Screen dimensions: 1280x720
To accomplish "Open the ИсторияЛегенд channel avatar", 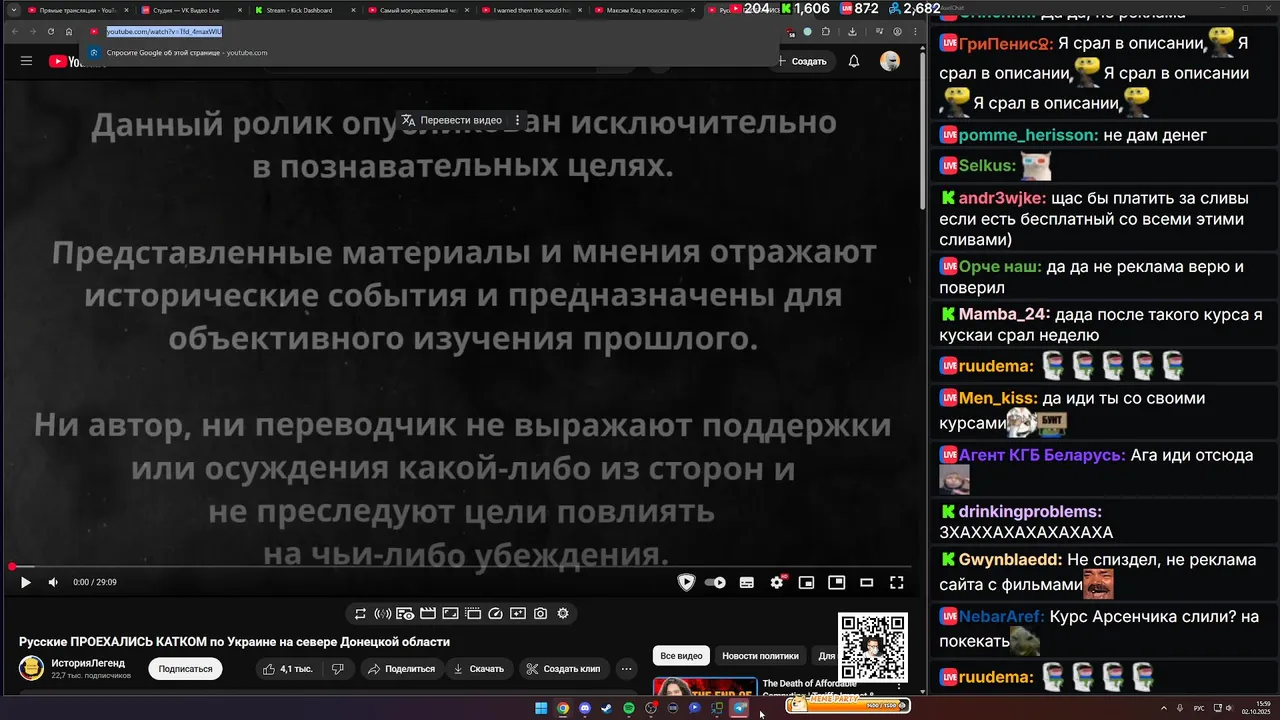I will tap(31, 668).
